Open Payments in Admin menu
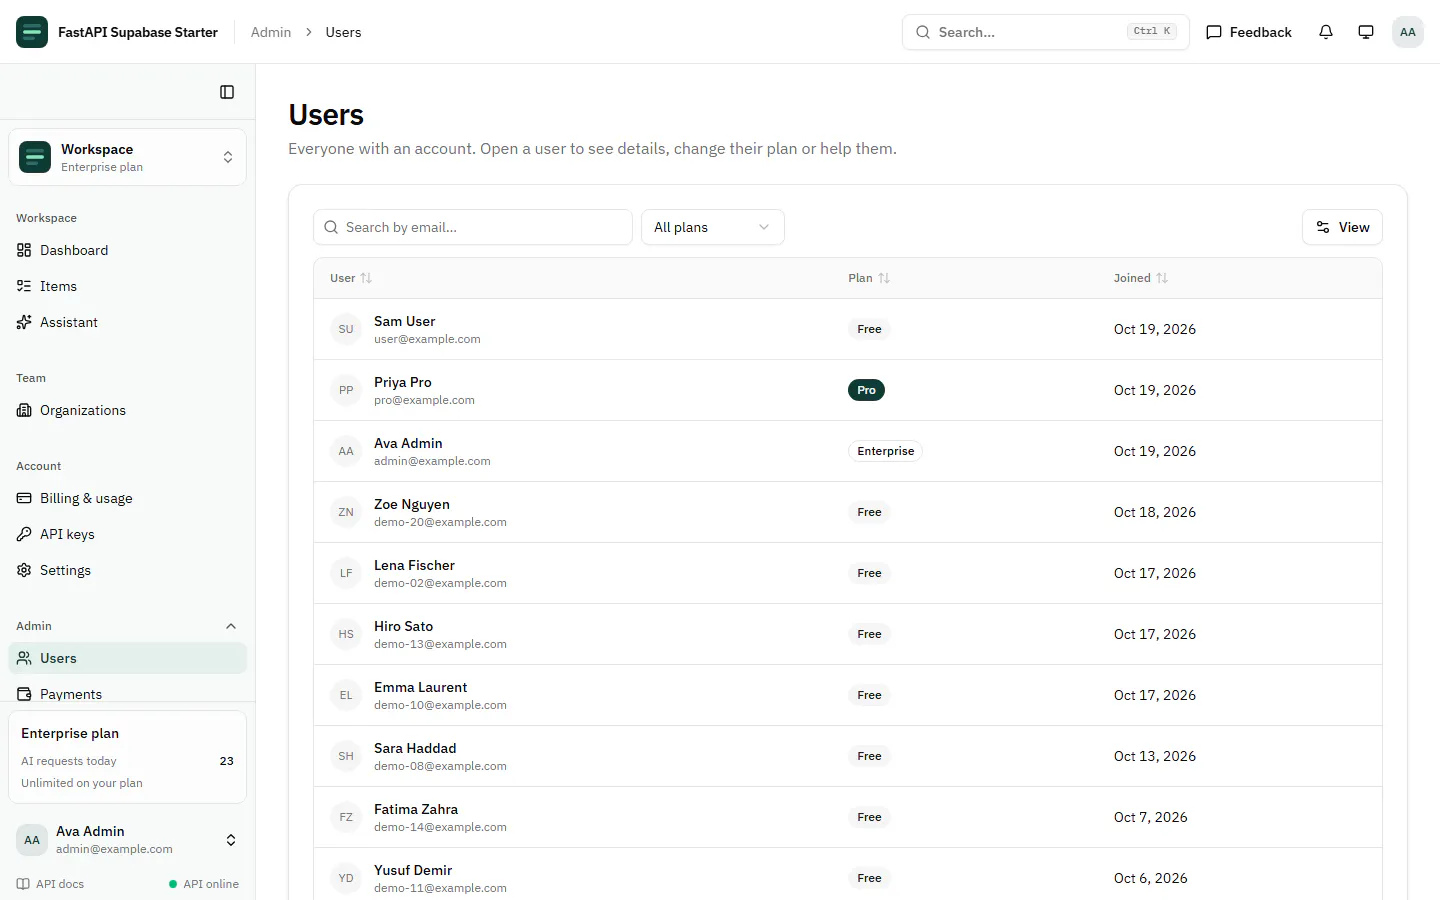1440x900 pixels. click(128, 691)
